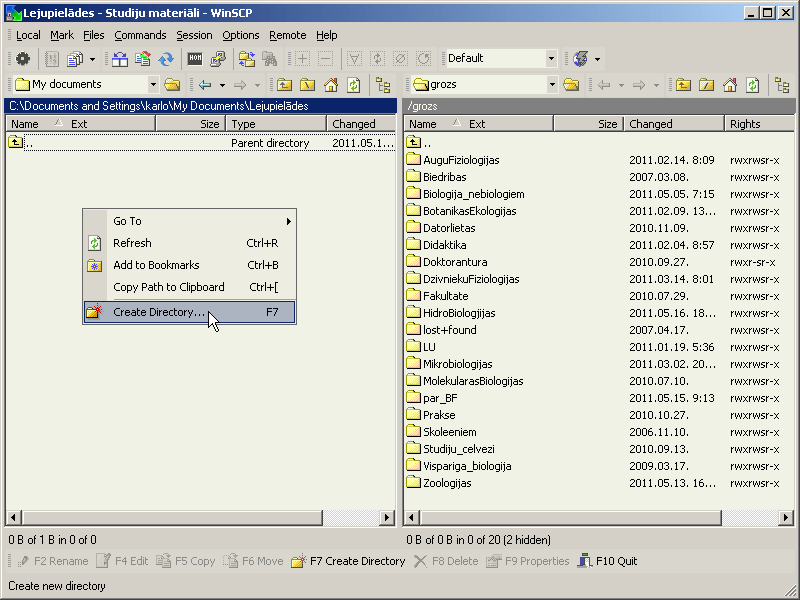Toggle the Synchronize Browsing folders icon
The width and height of the screenshot is (800, 600).
[247, 59]
